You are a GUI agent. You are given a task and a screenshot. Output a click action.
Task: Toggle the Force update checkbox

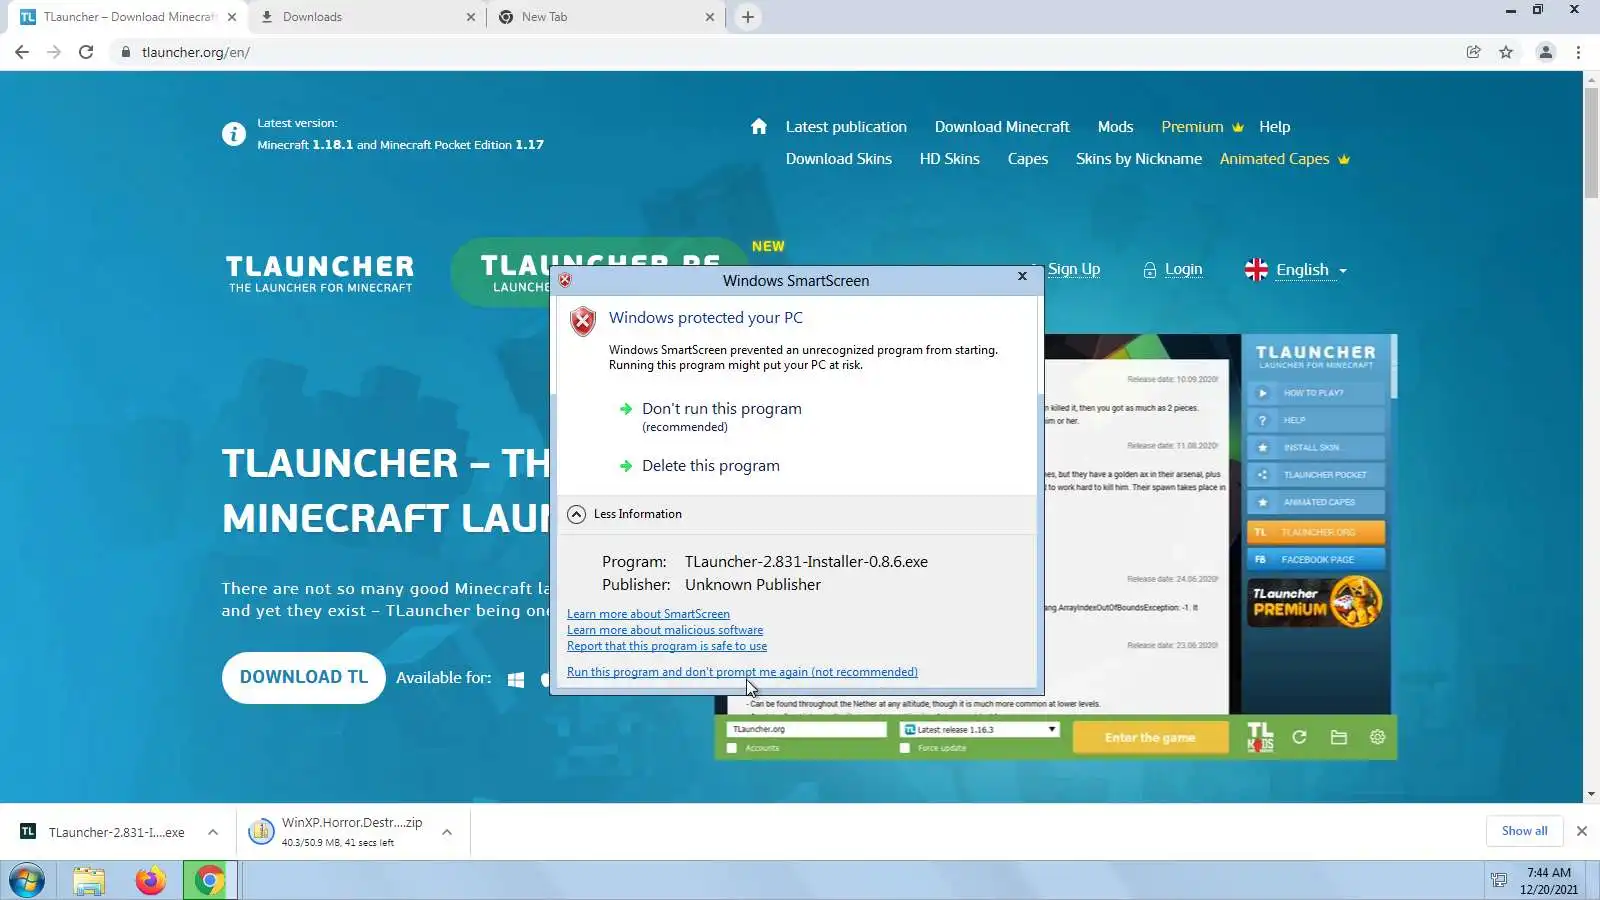905,748
